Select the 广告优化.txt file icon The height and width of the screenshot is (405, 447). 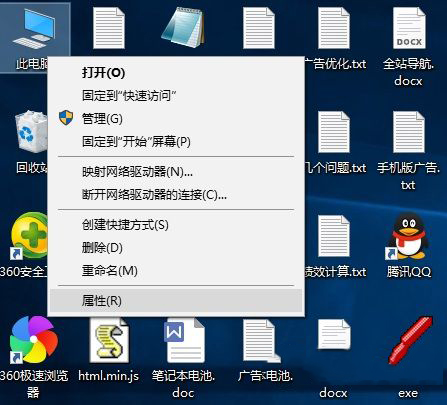334,28
